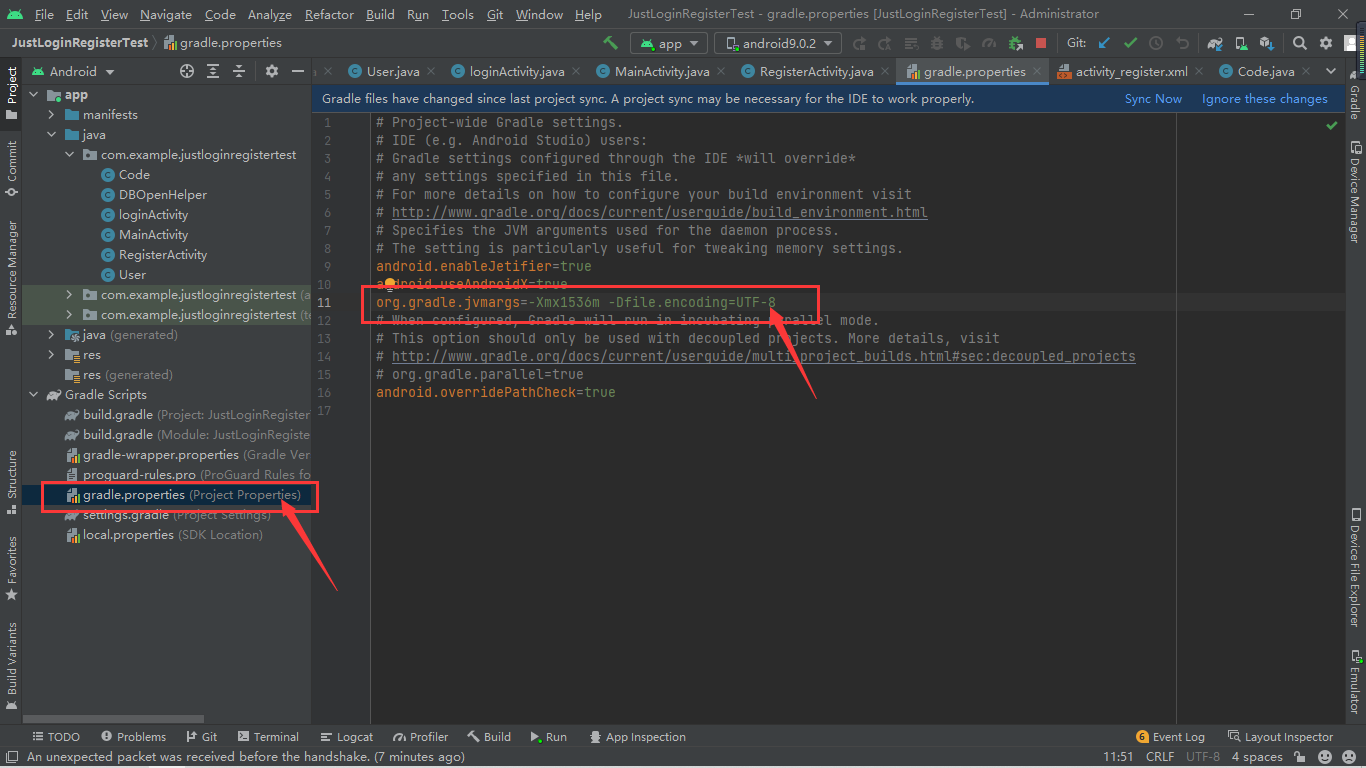The width and height of the screenshot is (1366, 768).
Task: Open the SDK Manager icon
Action: point(1266,43)
